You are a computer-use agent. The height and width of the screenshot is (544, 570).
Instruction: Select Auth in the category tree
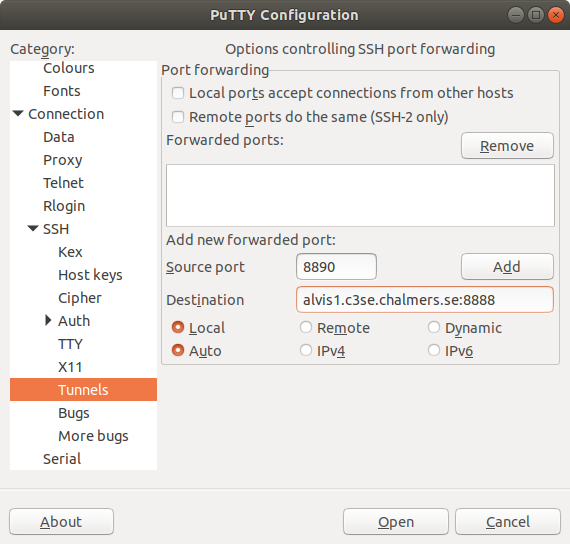[74, 321]
